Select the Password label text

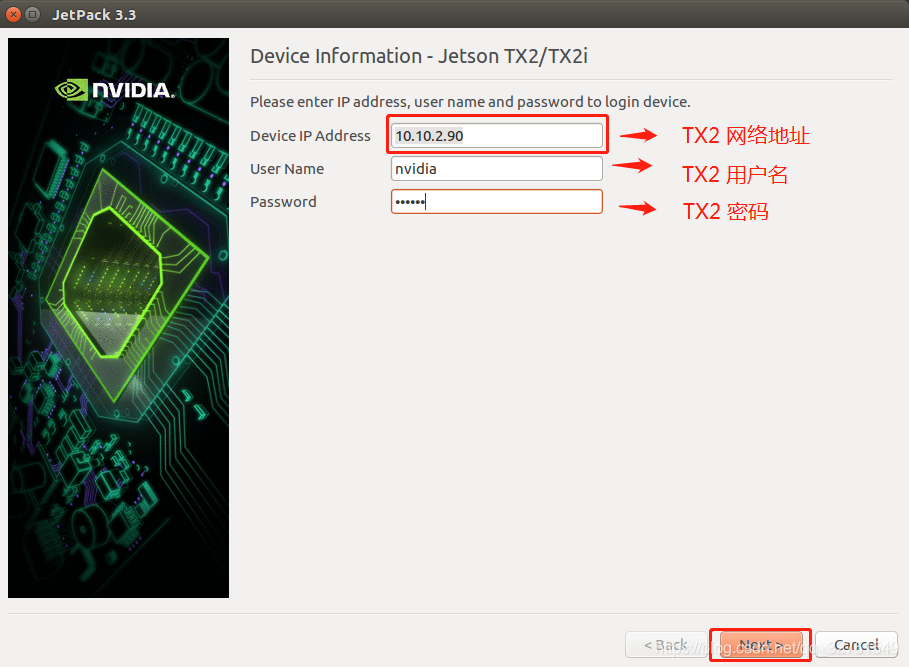[283, 202]
